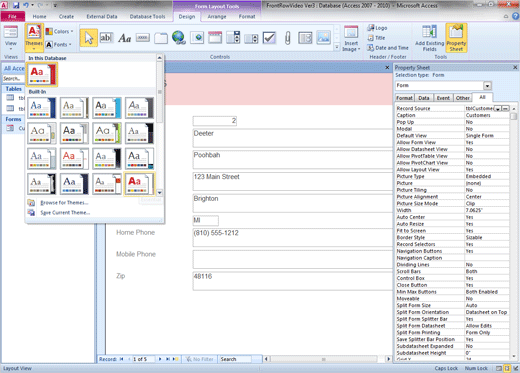
Task: Choose the Subform control icon
Action: (305, 38)
